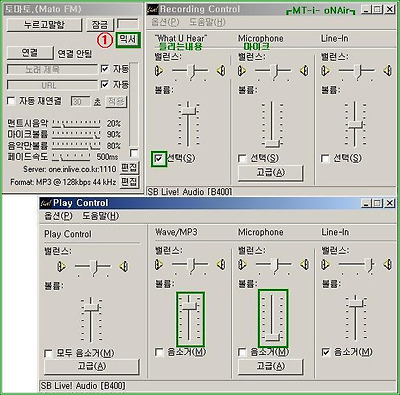This screenshot has width=400, height=395.
Task: Enable 자동 재연결 checkbox in Mato FM
Action: click(x=11, y=101)
